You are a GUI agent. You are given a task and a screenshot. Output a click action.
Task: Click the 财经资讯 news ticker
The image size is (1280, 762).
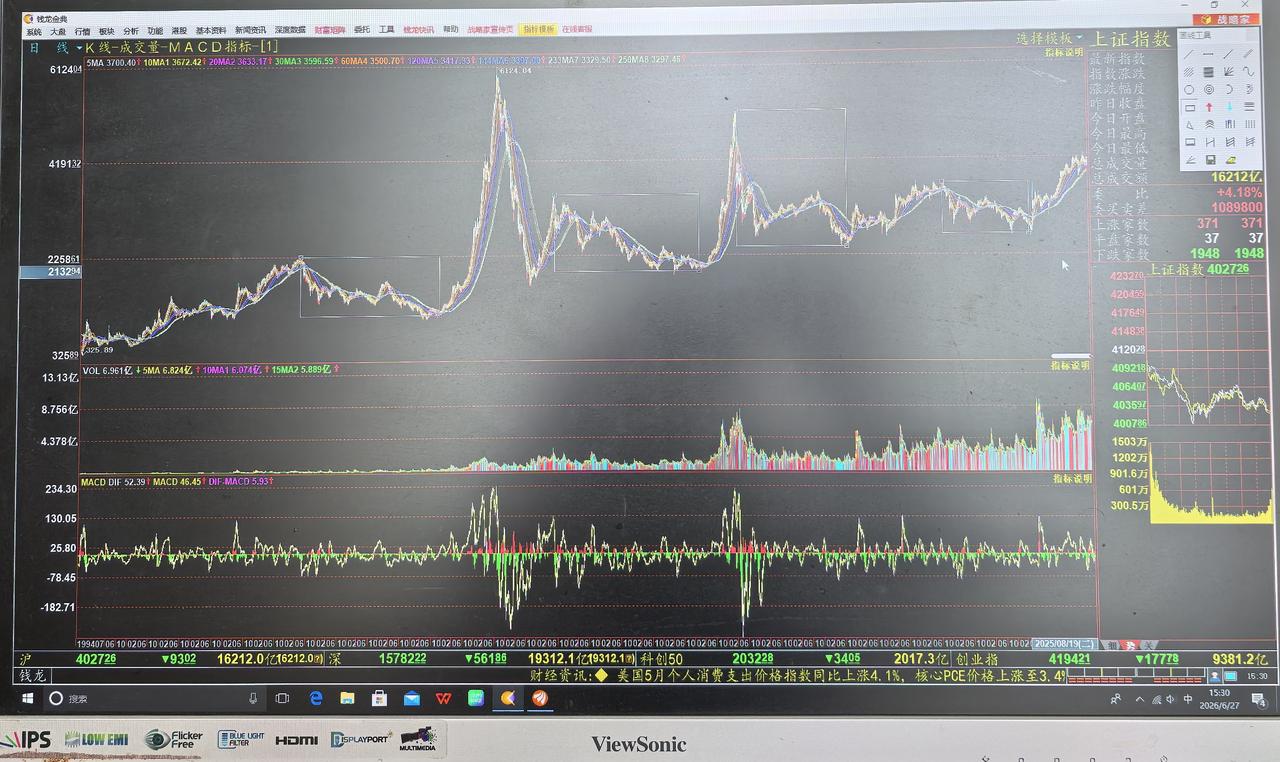click(797, 675)
